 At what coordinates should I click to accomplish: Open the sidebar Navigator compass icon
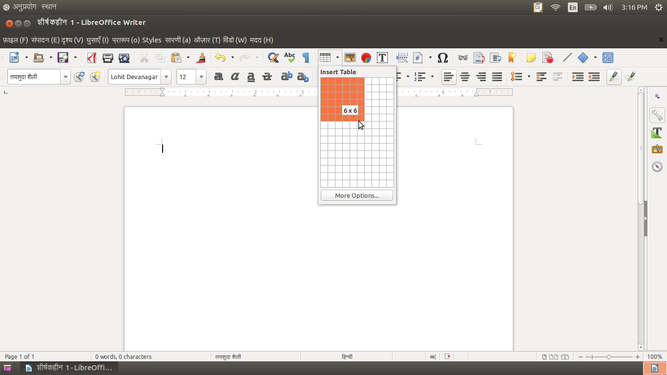pos(657,167)
